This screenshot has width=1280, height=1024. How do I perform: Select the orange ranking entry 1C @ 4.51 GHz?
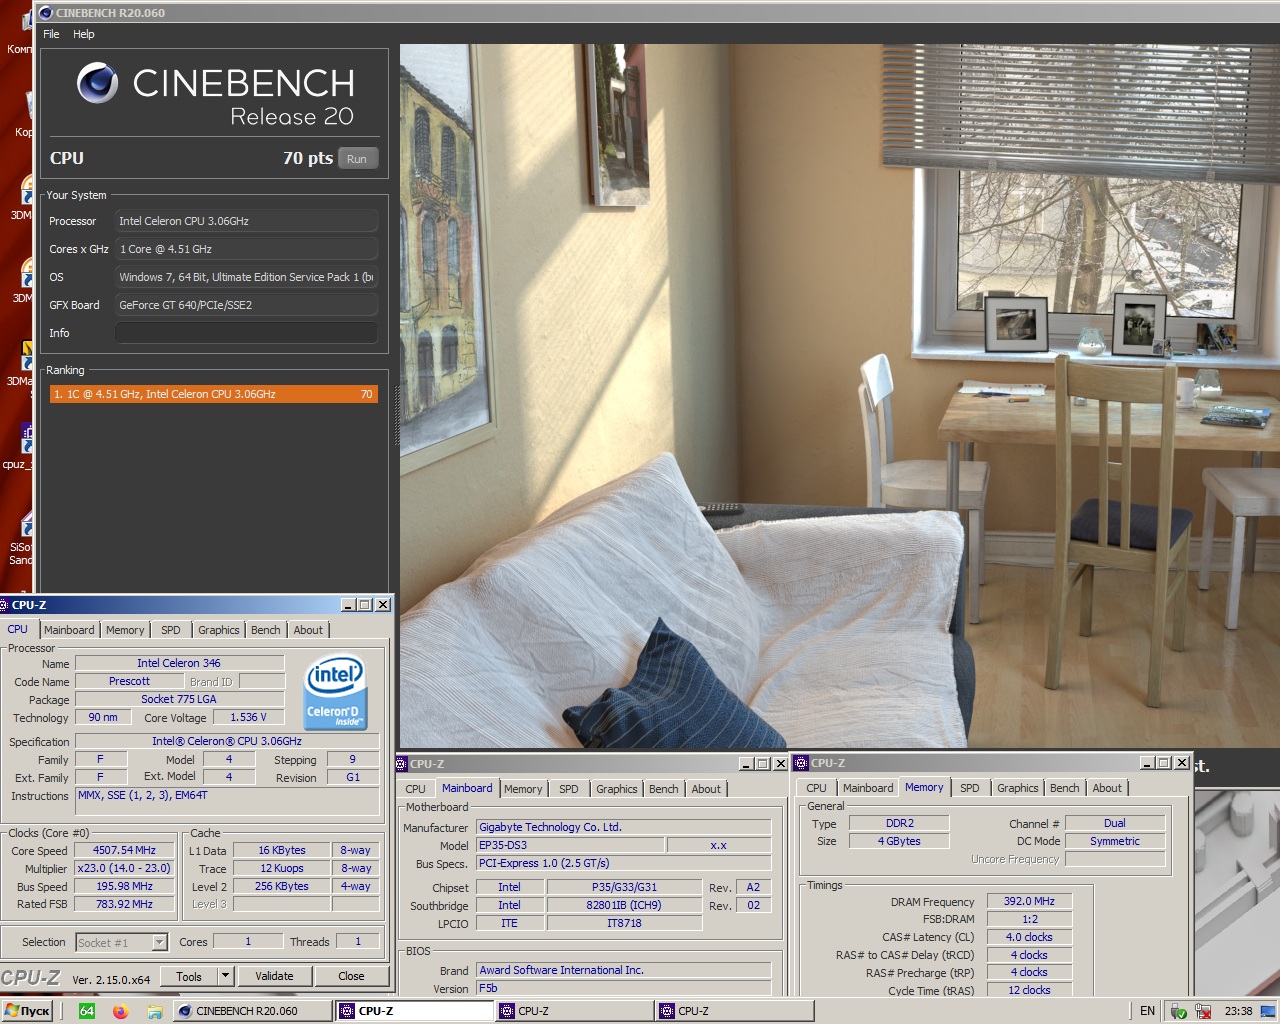[214, 394]
